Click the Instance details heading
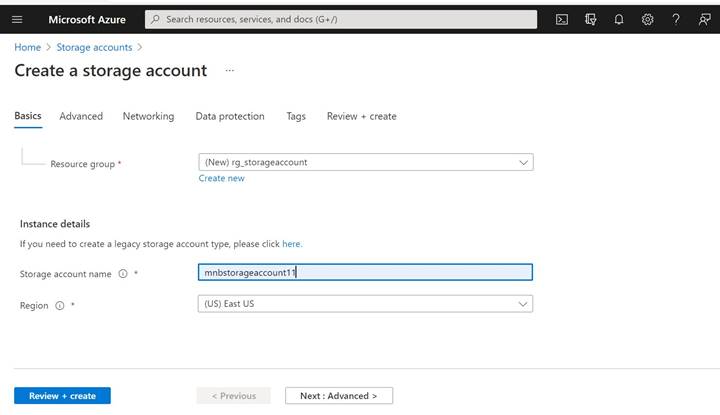This screenshot has height=415, width=720. (x=55, y=224)
